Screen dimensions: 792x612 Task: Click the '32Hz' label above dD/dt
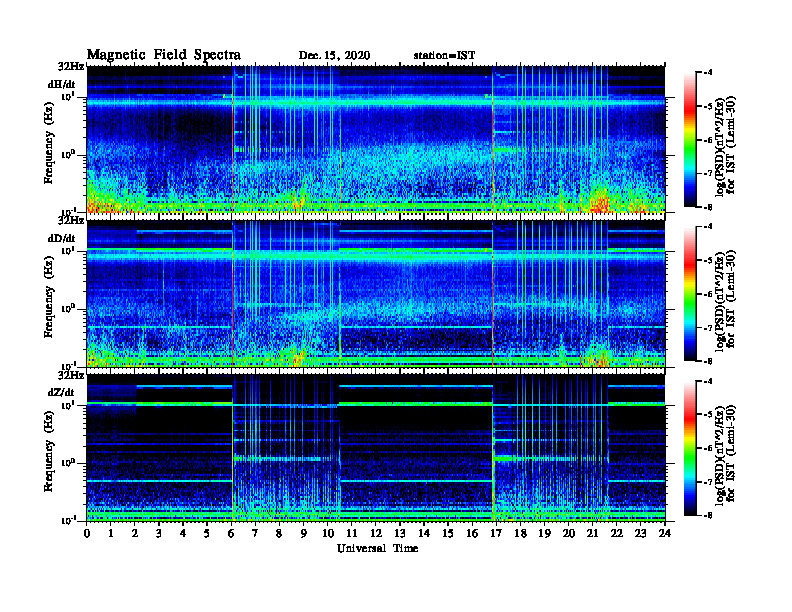click(x=71, y=220)
